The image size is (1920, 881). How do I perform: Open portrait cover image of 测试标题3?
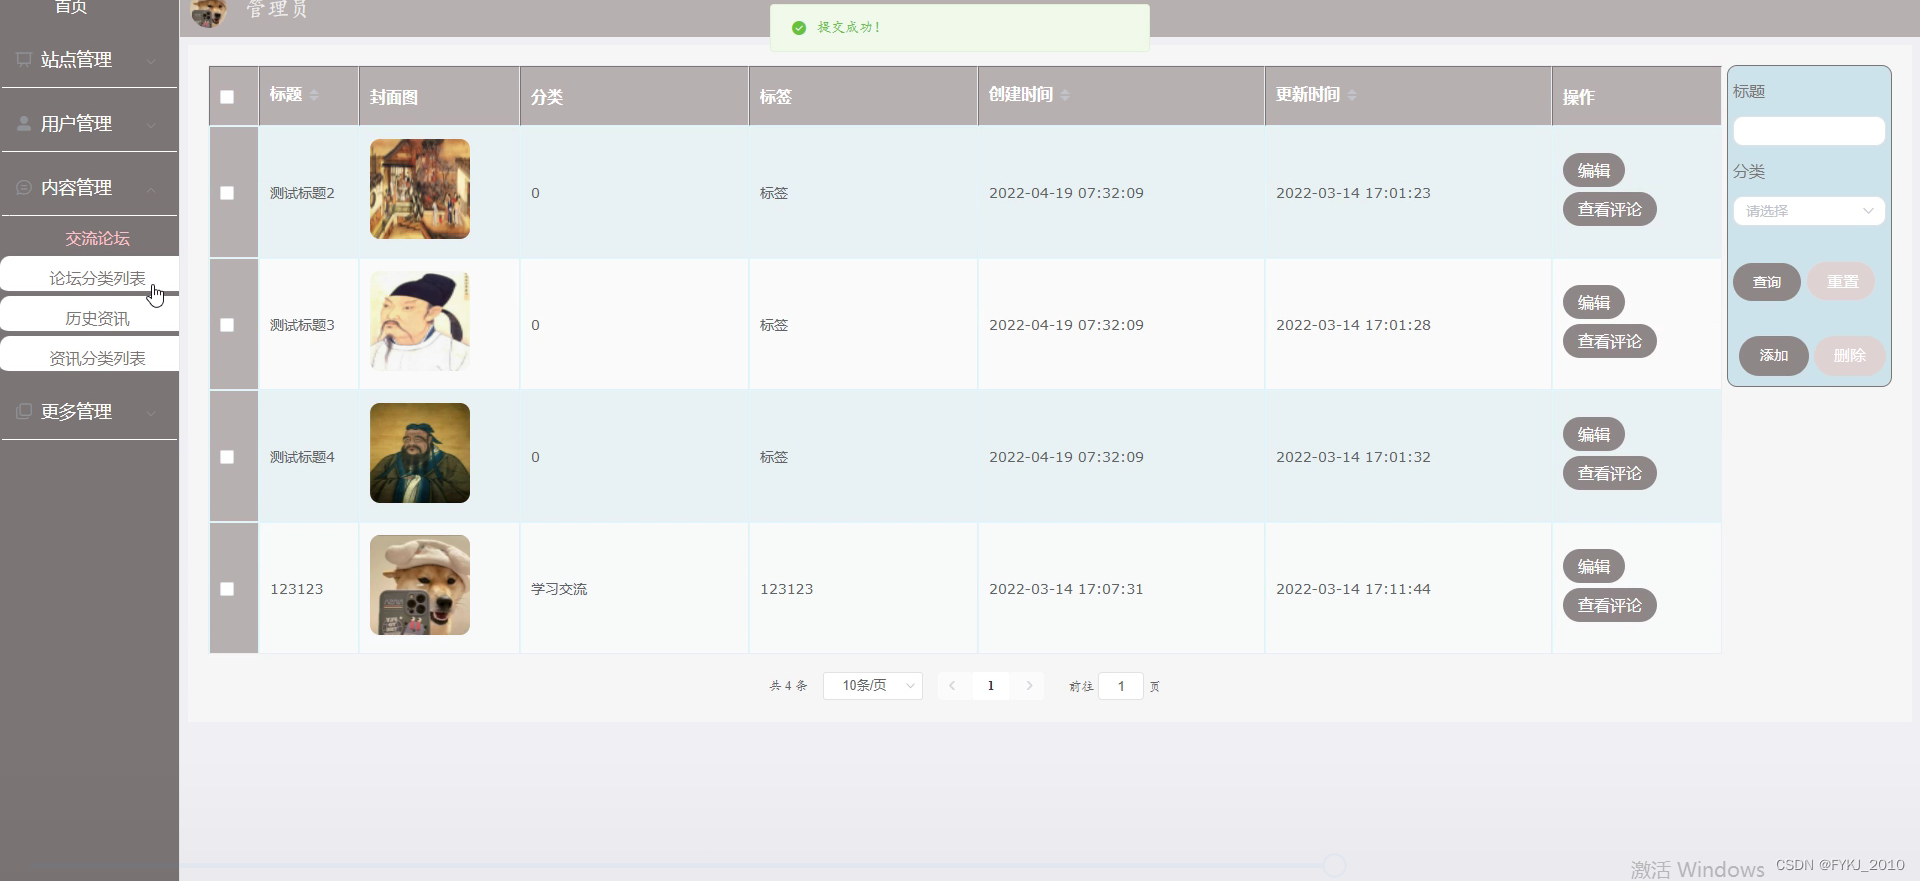pyautogui.click(x=420, y=321)
